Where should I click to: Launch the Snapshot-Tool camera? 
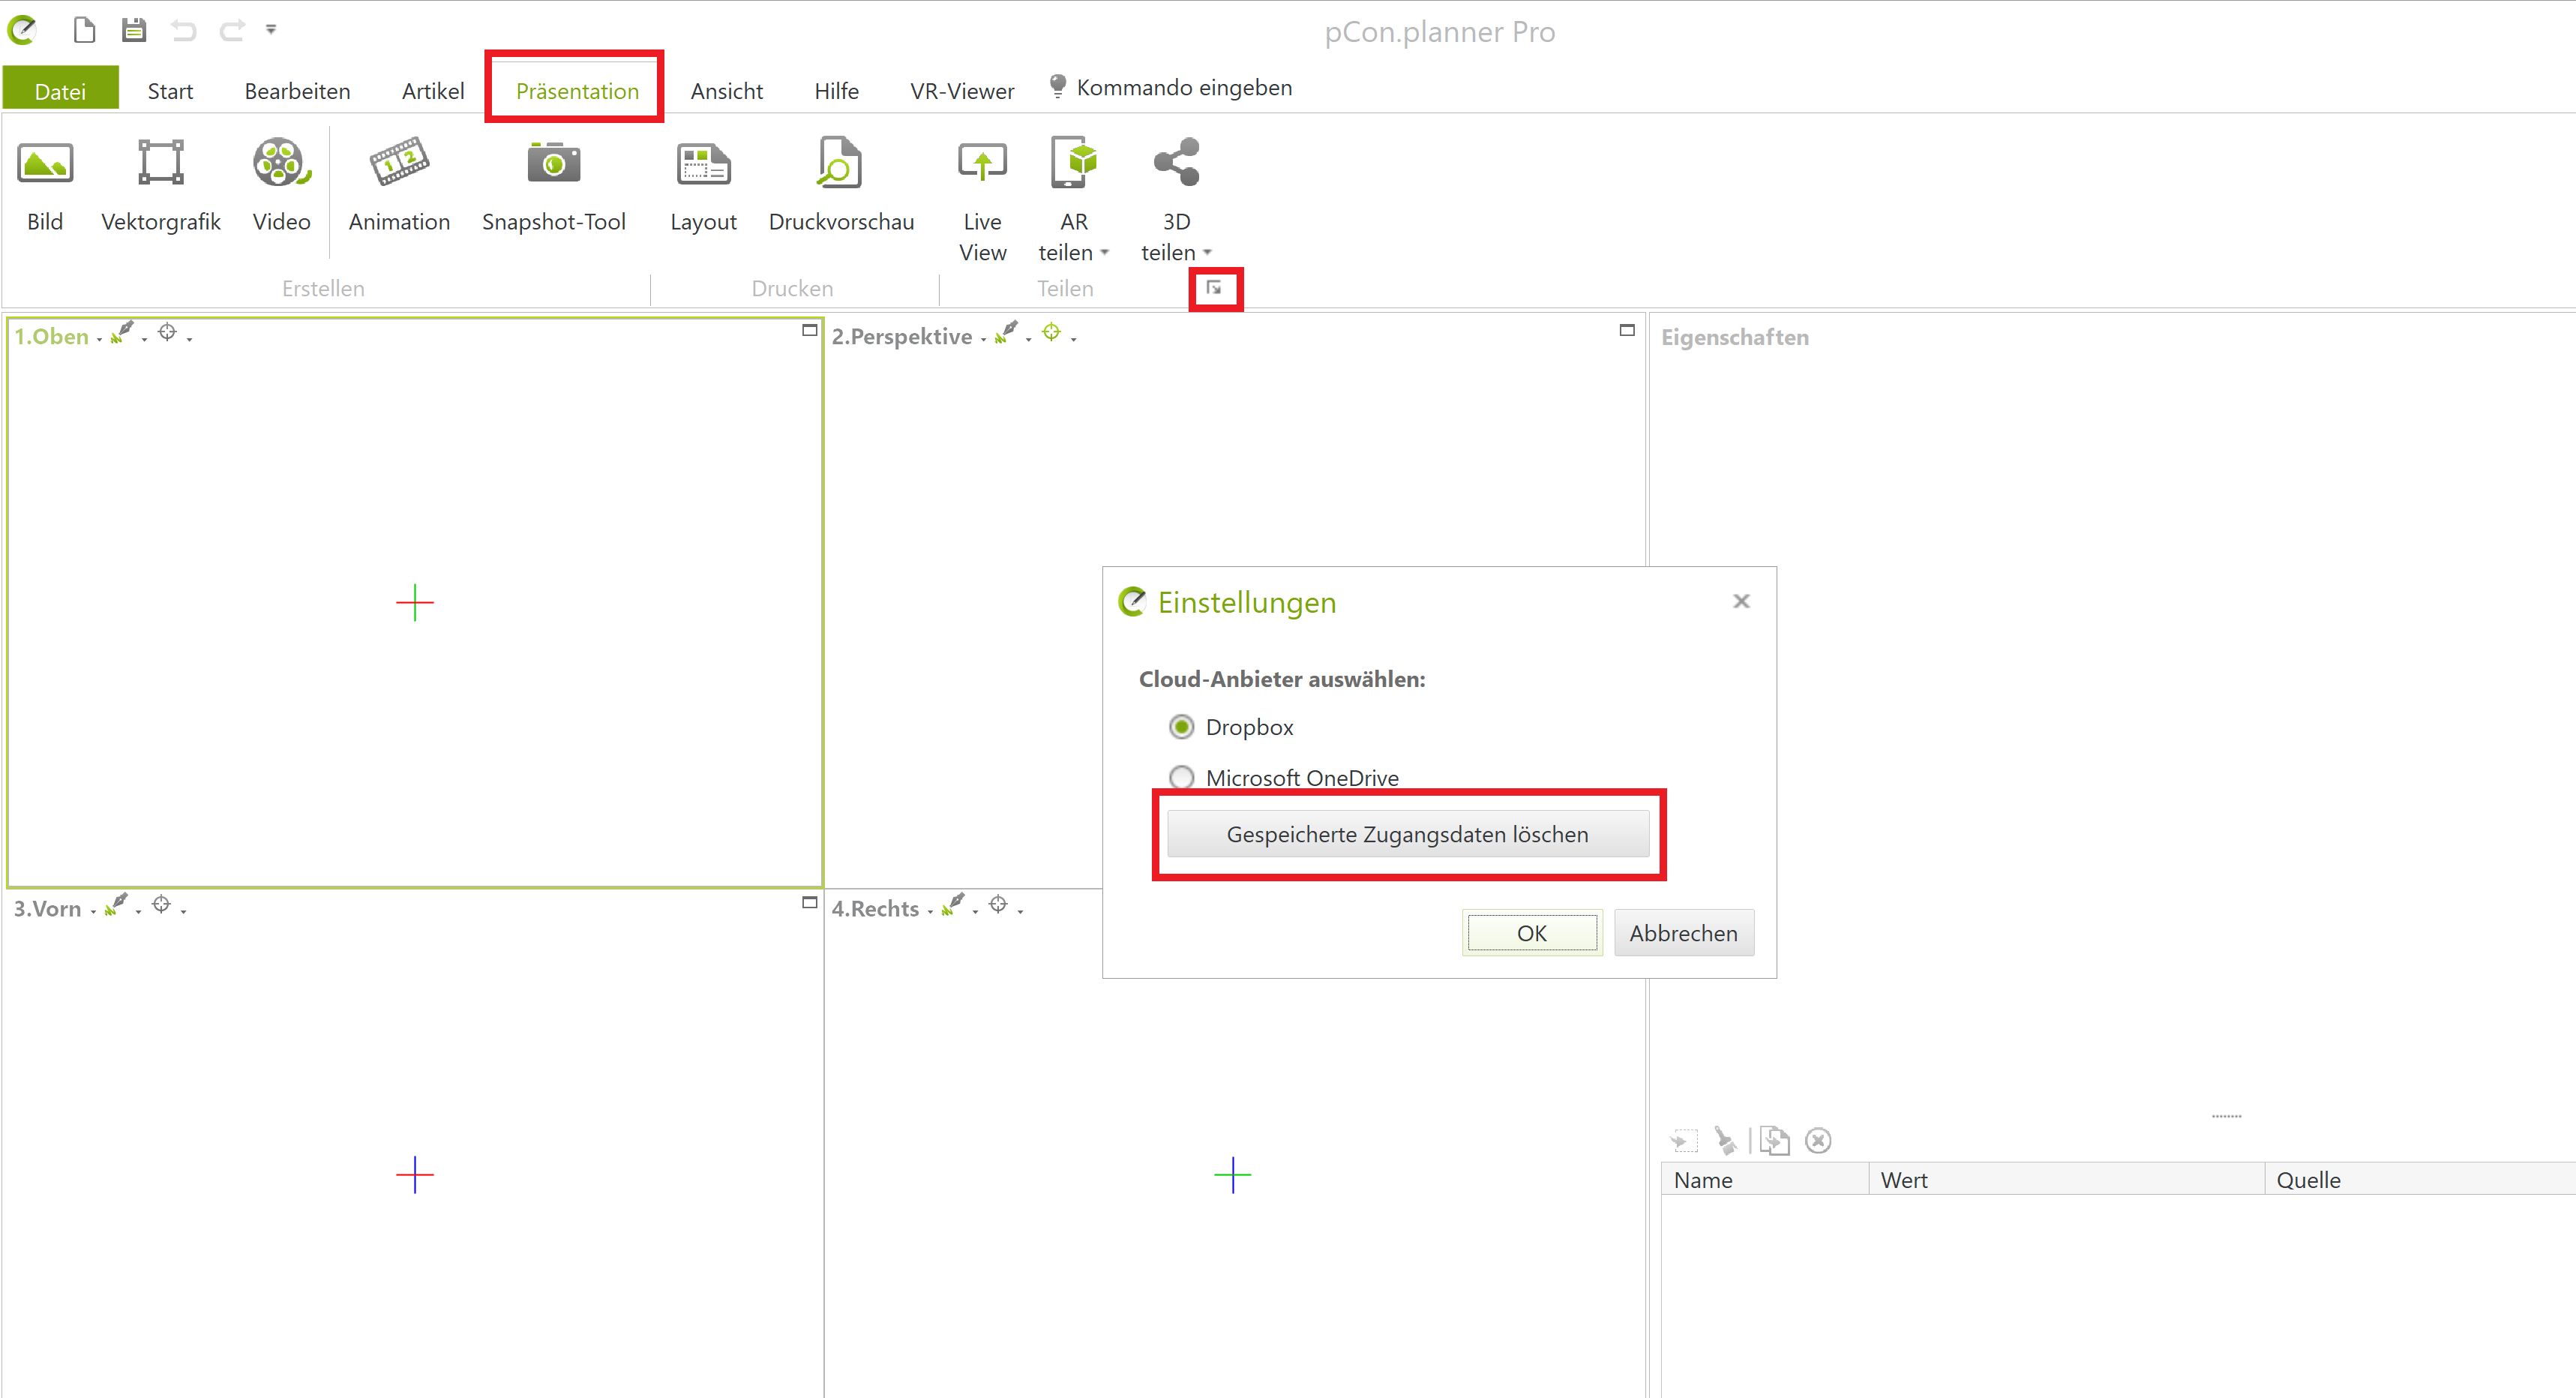pos(554,163)
